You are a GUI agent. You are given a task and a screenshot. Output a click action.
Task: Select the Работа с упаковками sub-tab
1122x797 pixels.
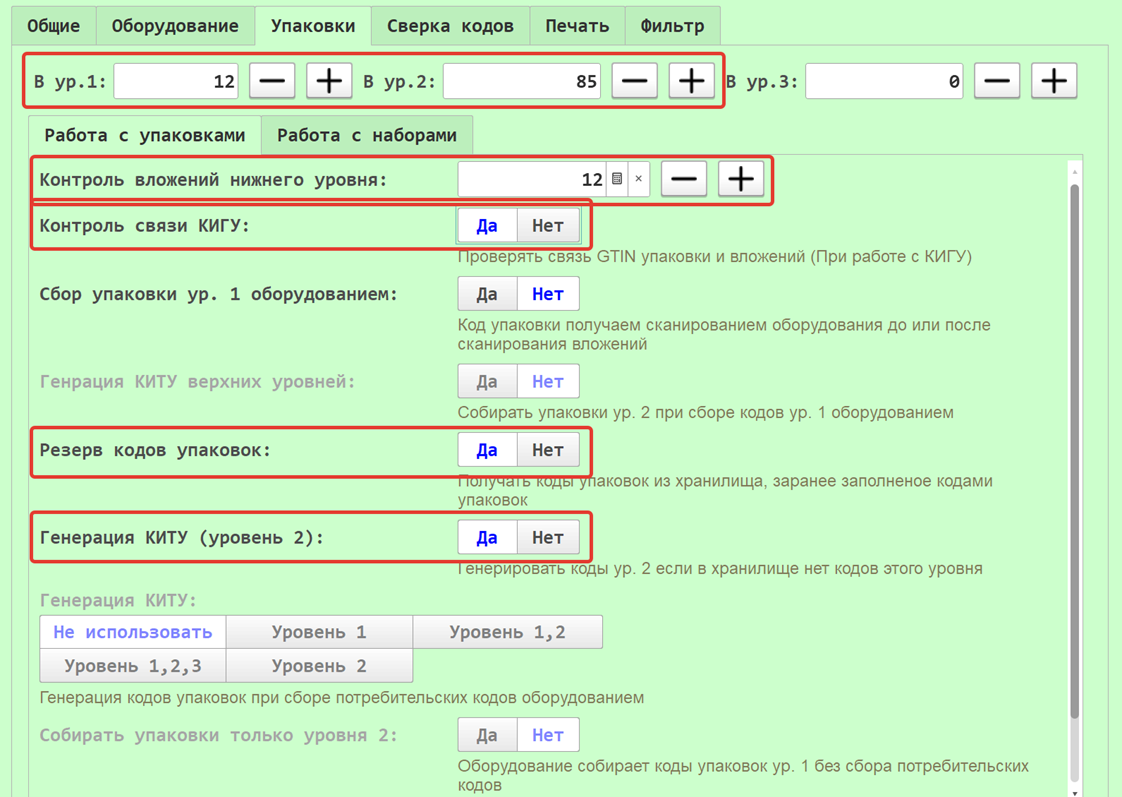145,135
